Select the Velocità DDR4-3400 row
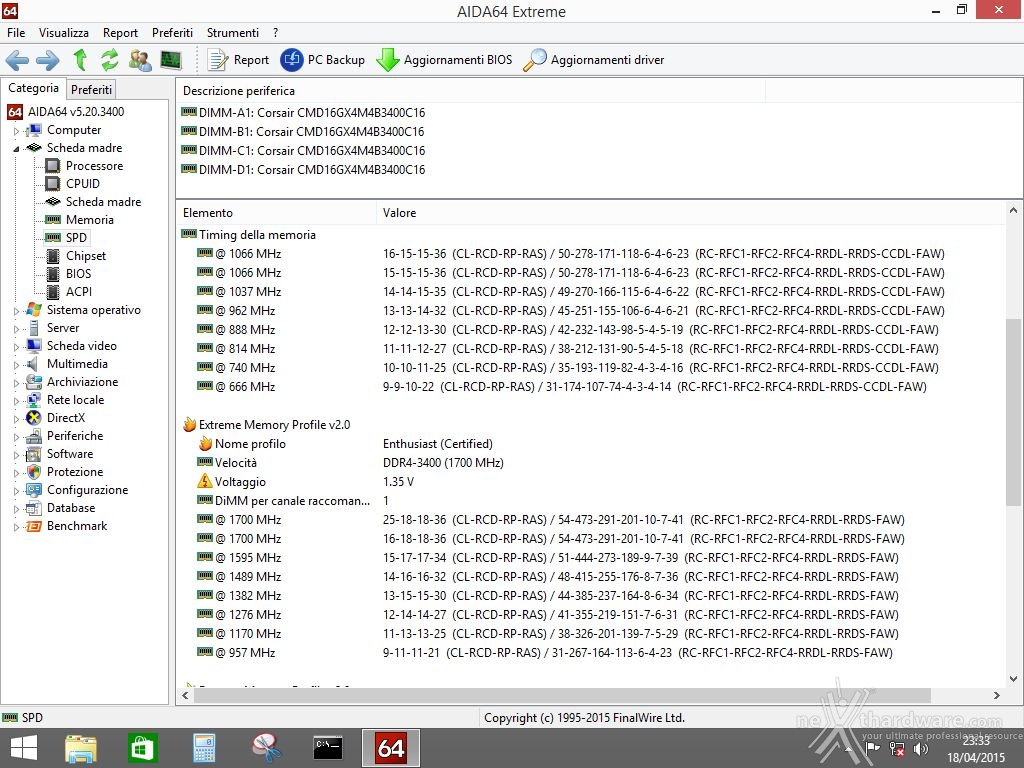This screenshot has width=1024, height=768. click(591, 463)
